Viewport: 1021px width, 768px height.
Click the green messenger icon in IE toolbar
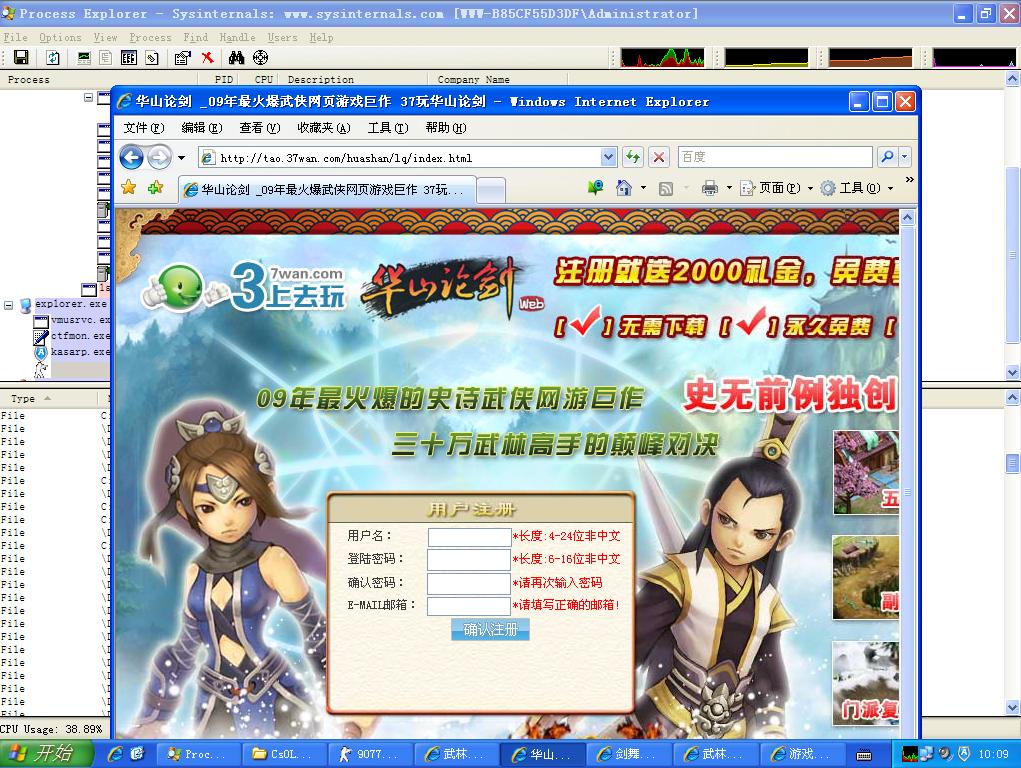click(595, 188)
